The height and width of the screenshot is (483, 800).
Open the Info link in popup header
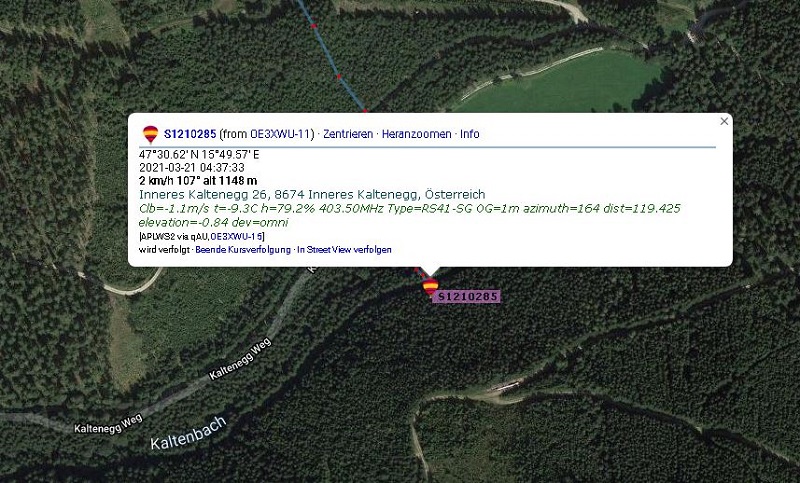click(469, 134)
